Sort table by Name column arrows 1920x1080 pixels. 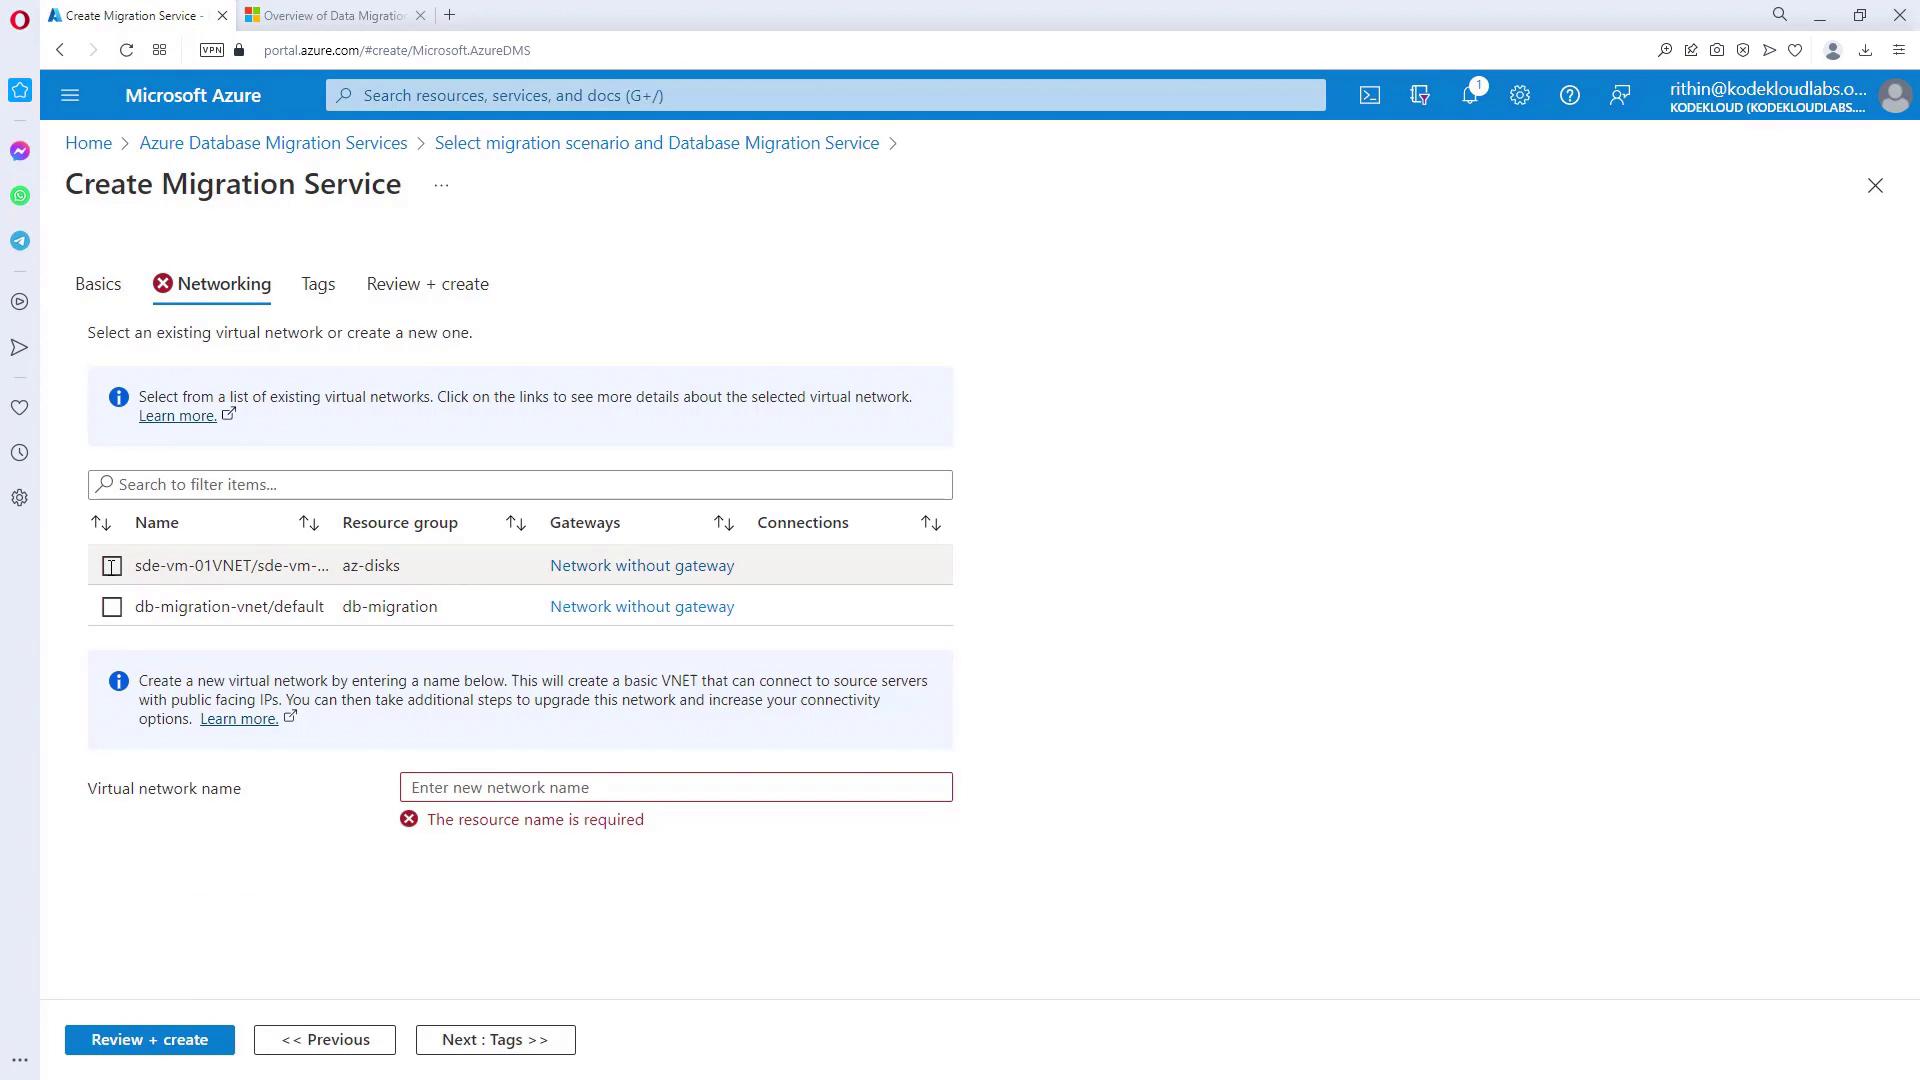point(309,523)
